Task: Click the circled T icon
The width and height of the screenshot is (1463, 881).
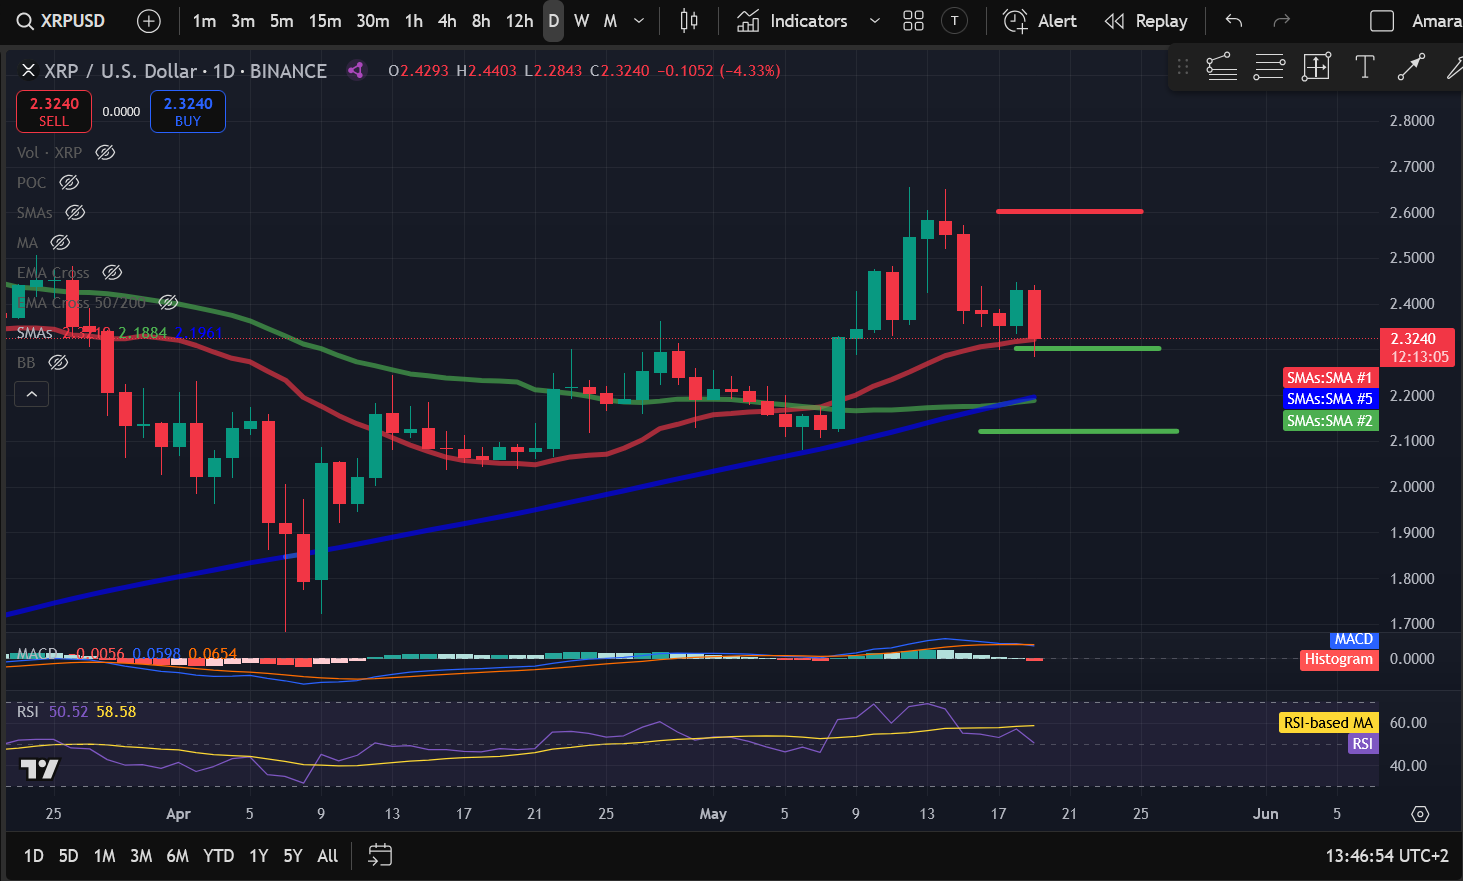Action: [x=955, y=21]
